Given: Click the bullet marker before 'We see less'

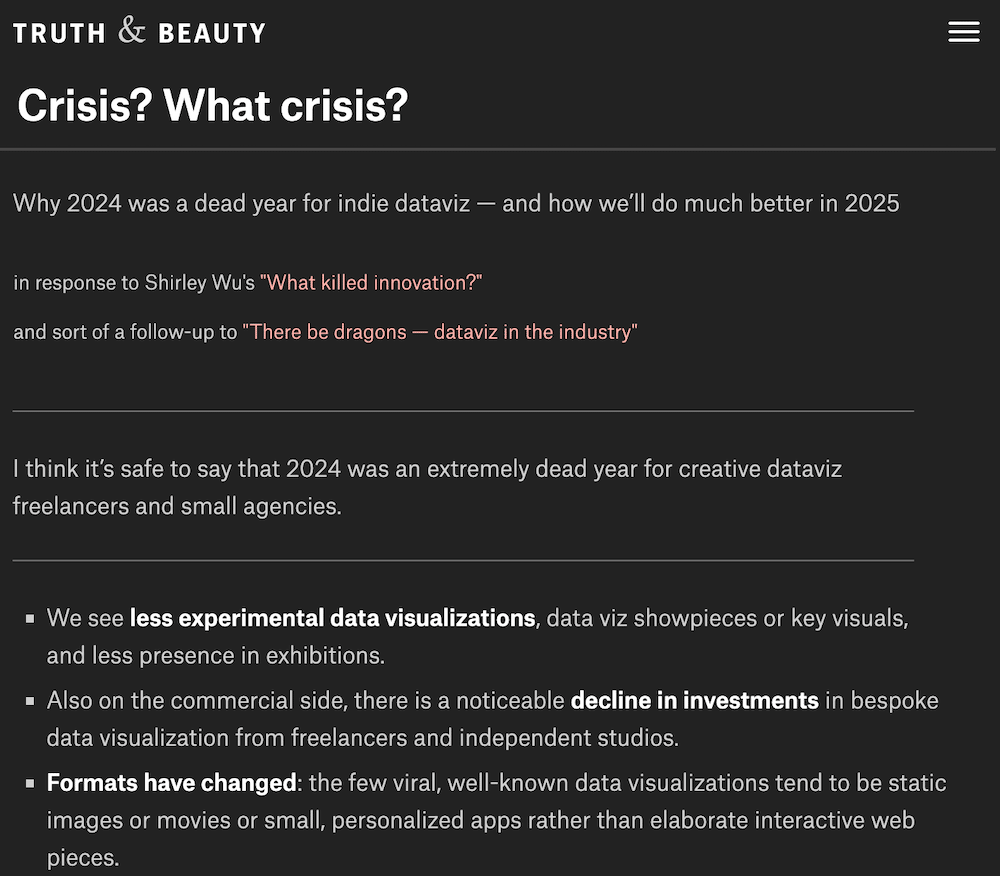Looking at the screenshot, I should coord(30,618).
